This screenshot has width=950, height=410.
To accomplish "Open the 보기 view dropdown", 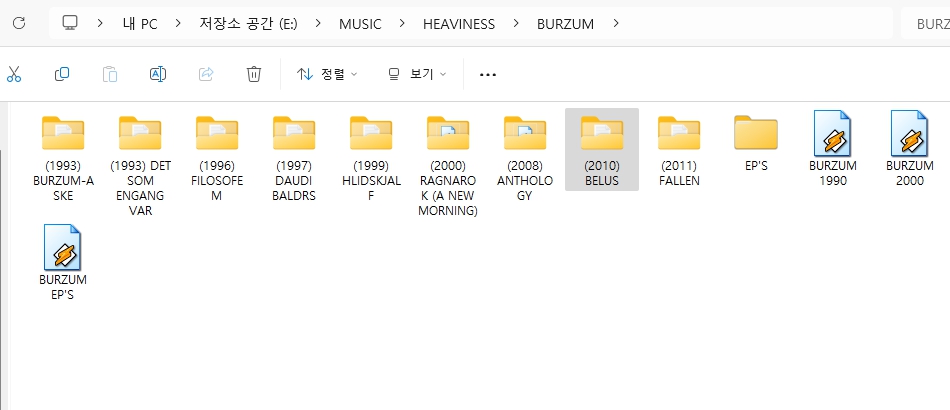I will point(417,74).
